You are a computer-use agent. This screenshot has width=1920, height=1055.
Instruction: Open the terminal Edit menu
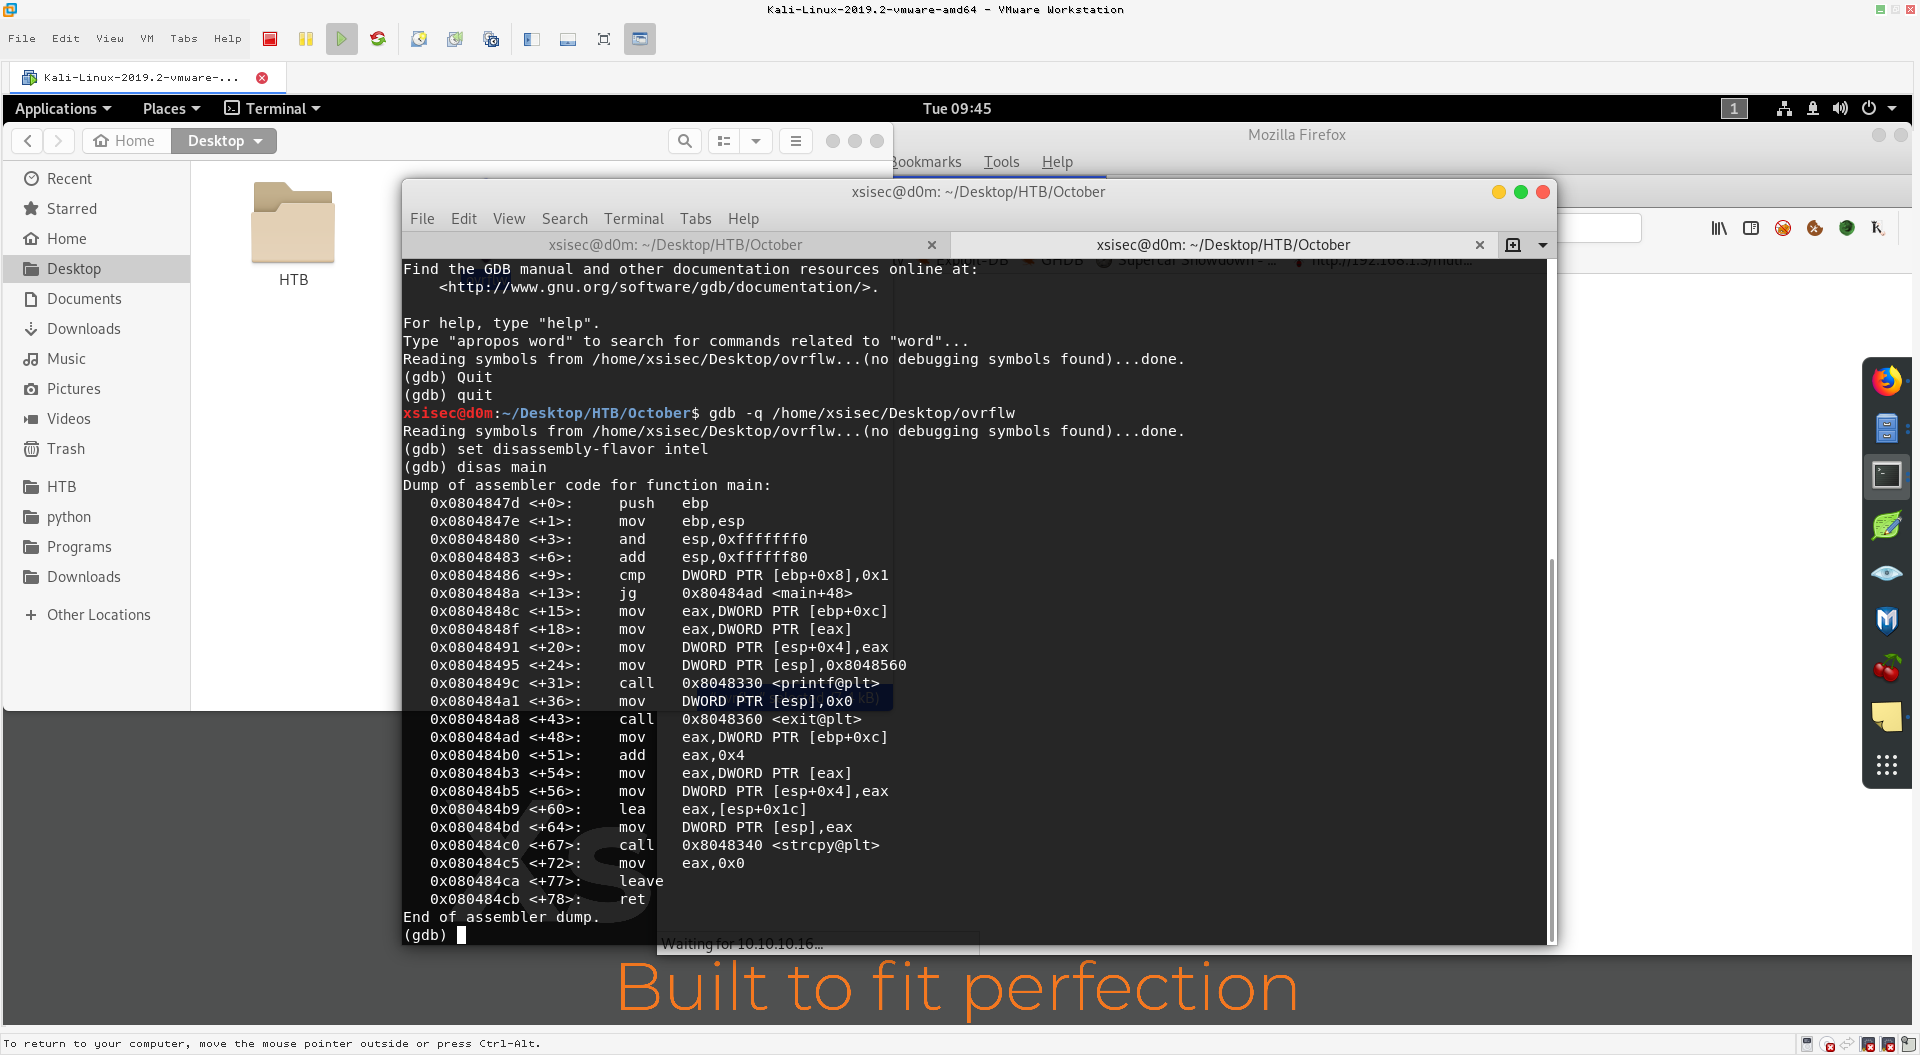point(464,219)
